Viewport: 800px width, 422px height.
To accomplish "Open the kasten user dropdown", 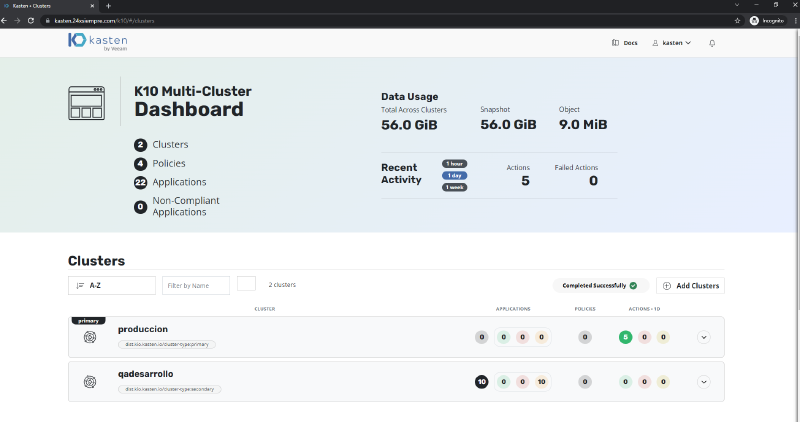I will [x=671, y=43].
